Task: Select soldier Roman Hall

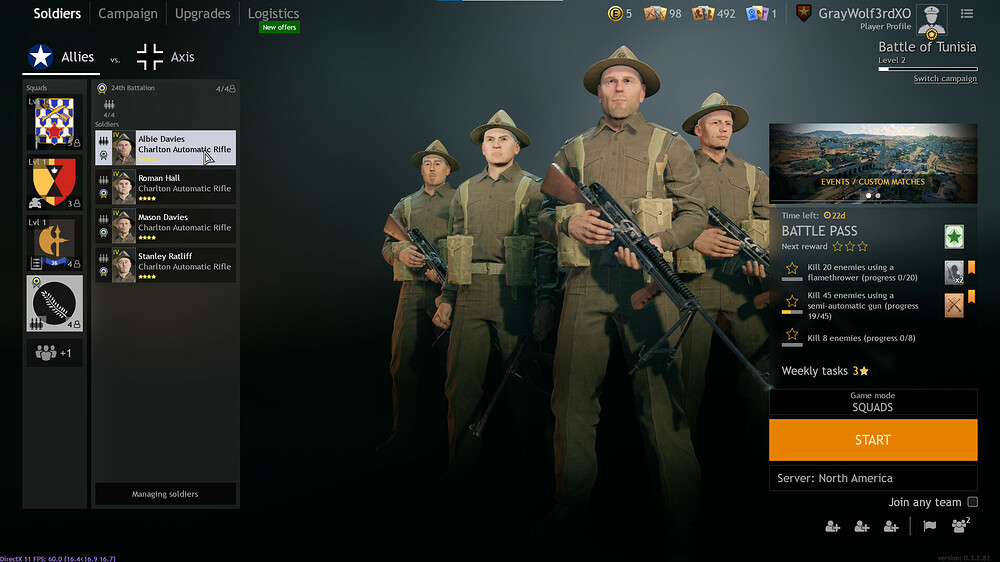Action: 165,187
